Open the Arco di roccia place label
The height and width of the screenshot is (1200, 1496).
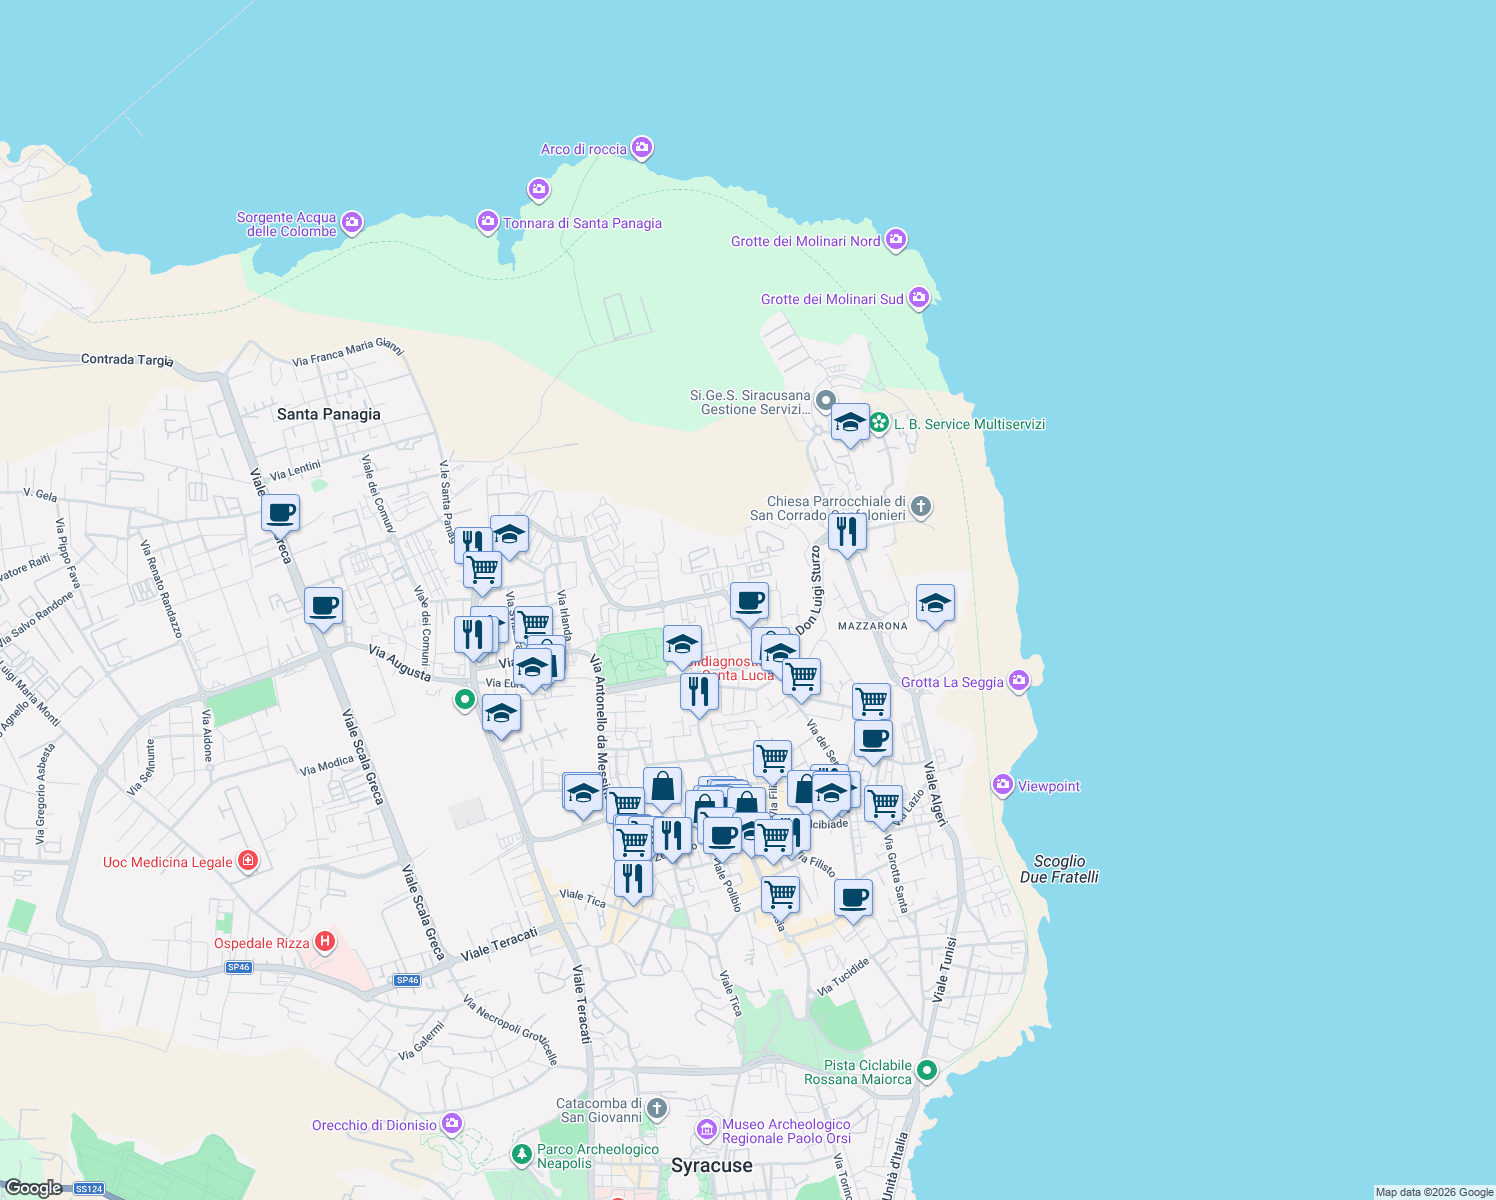click(584, 149)
